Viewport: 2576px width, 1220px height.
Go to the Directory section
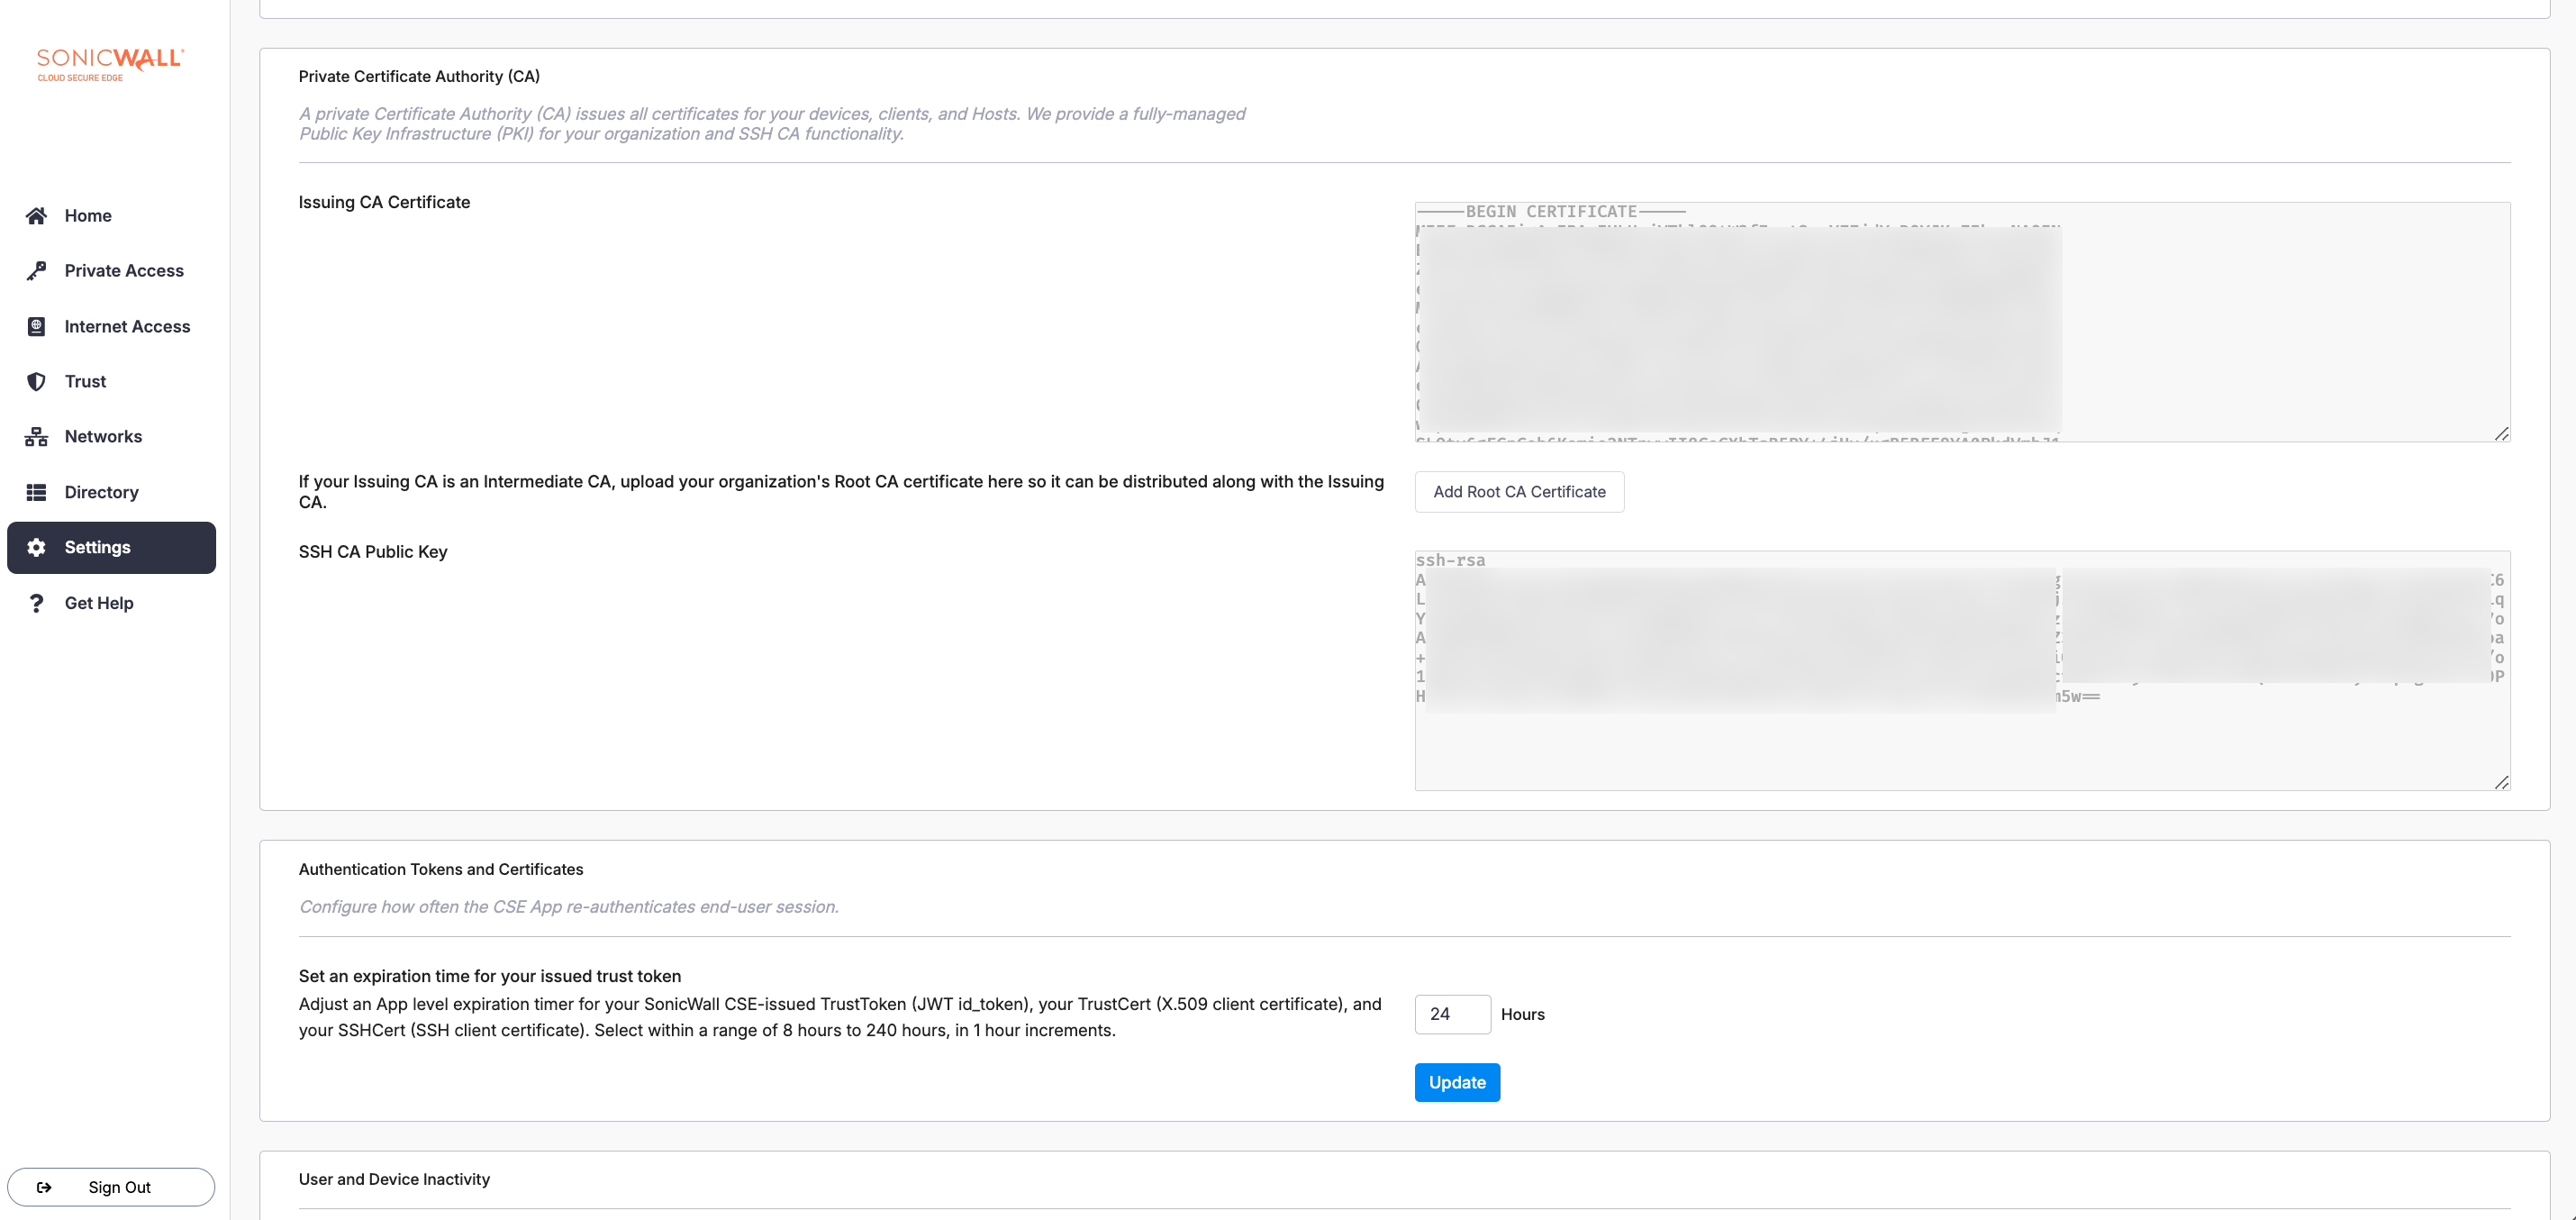click(x=101, y=492)
